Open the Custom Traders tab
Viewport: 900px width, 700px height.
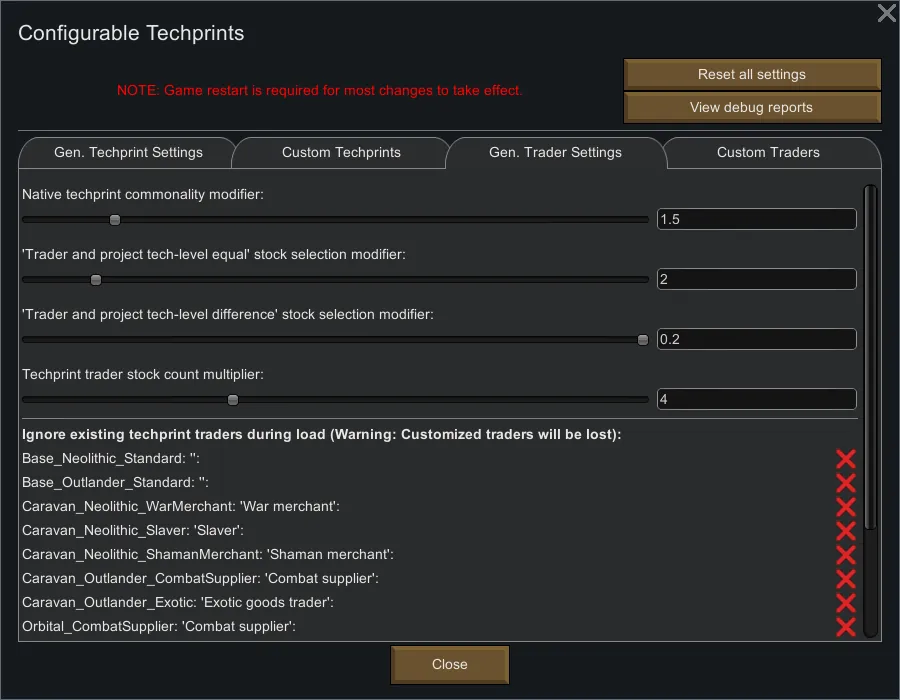click(768, 153)
